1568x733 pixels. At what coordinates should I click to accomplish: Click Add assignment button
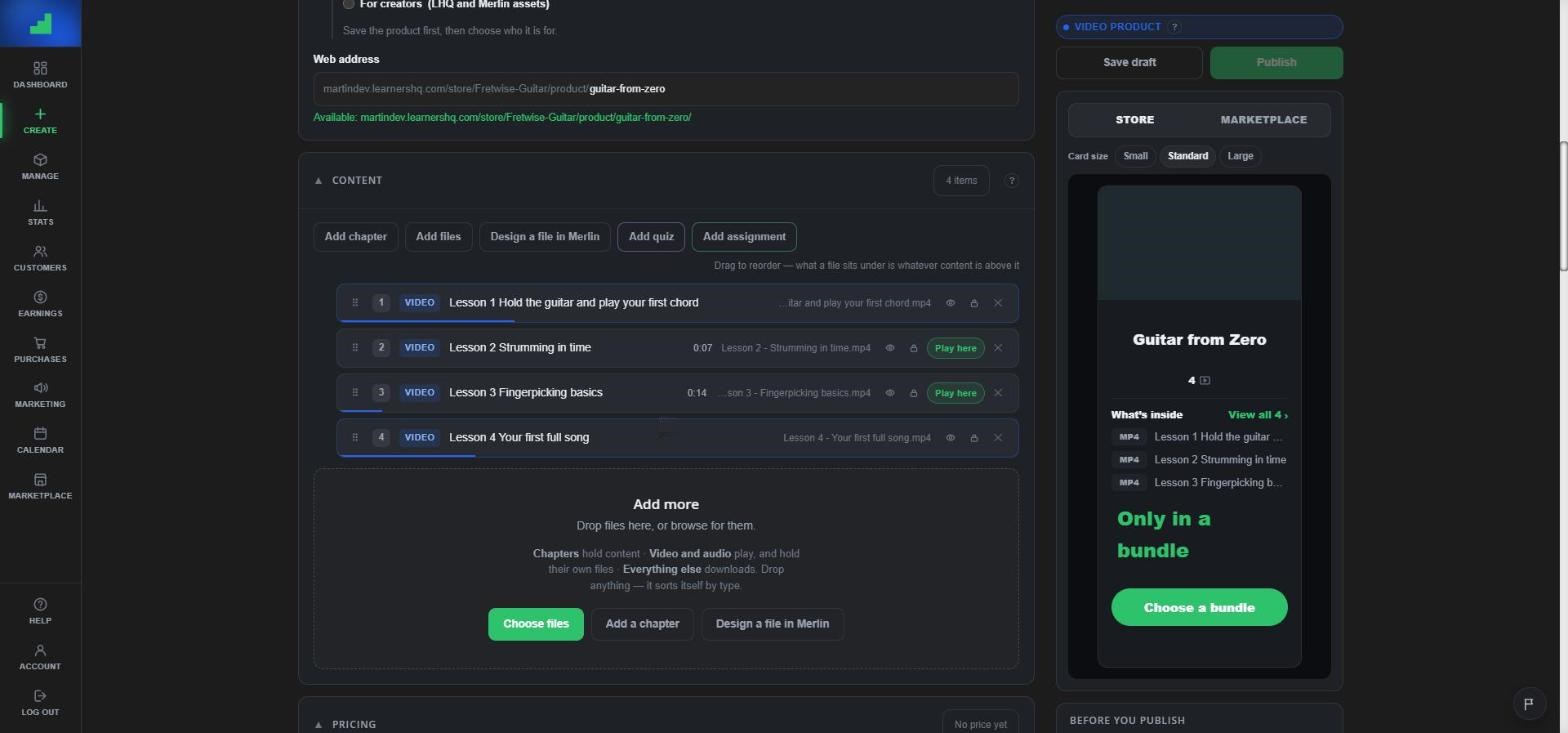click(744, 237)
